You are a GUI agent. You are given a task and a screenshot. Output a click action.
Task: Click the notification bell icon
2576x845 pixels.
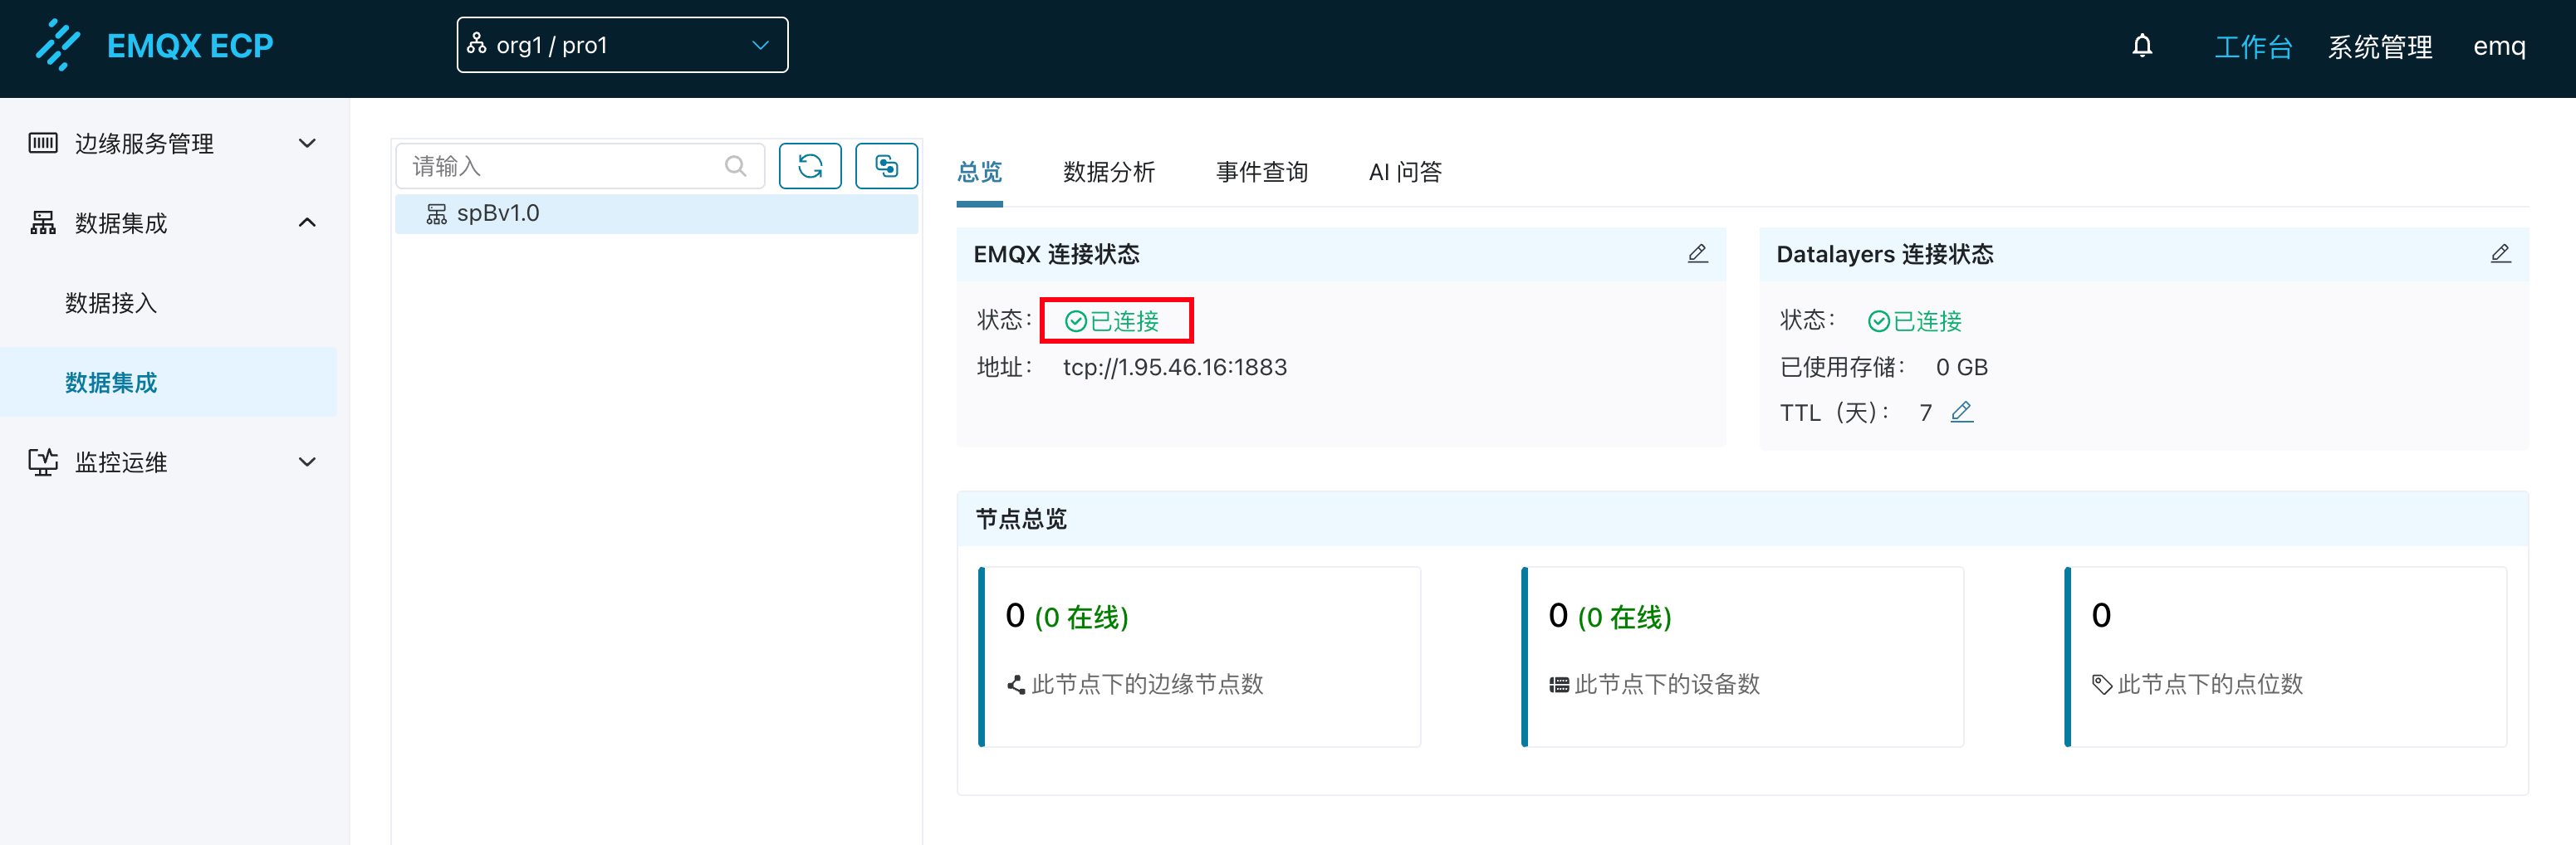(2141, 46)
